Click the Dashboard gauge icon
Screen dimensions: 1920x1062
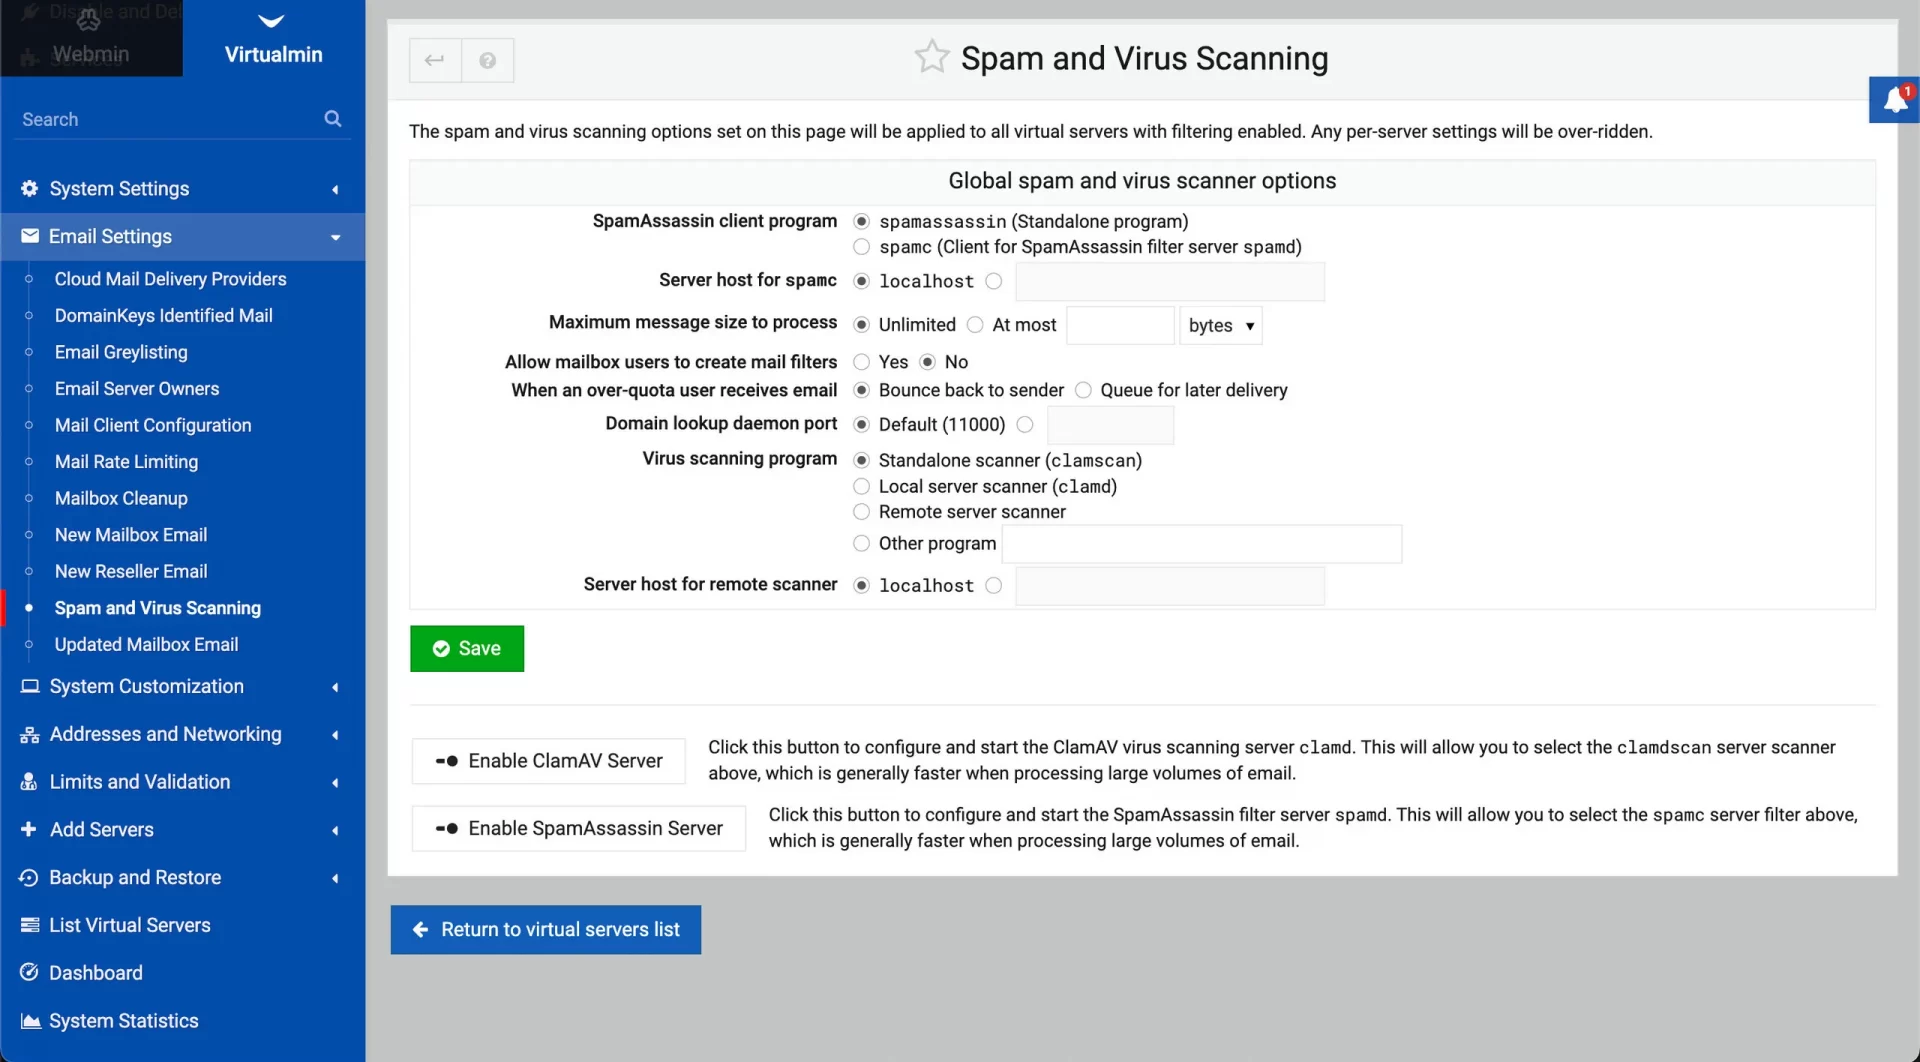click(x=29, y=972)
